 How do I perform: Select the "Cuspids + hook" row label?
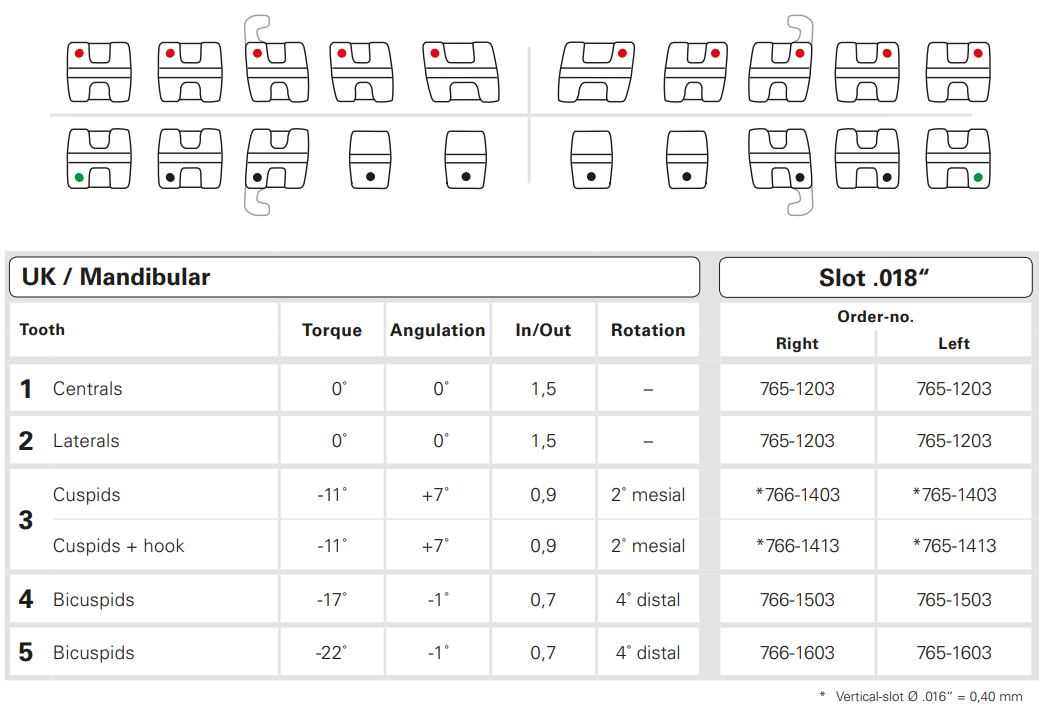click(x=119, y=546)
